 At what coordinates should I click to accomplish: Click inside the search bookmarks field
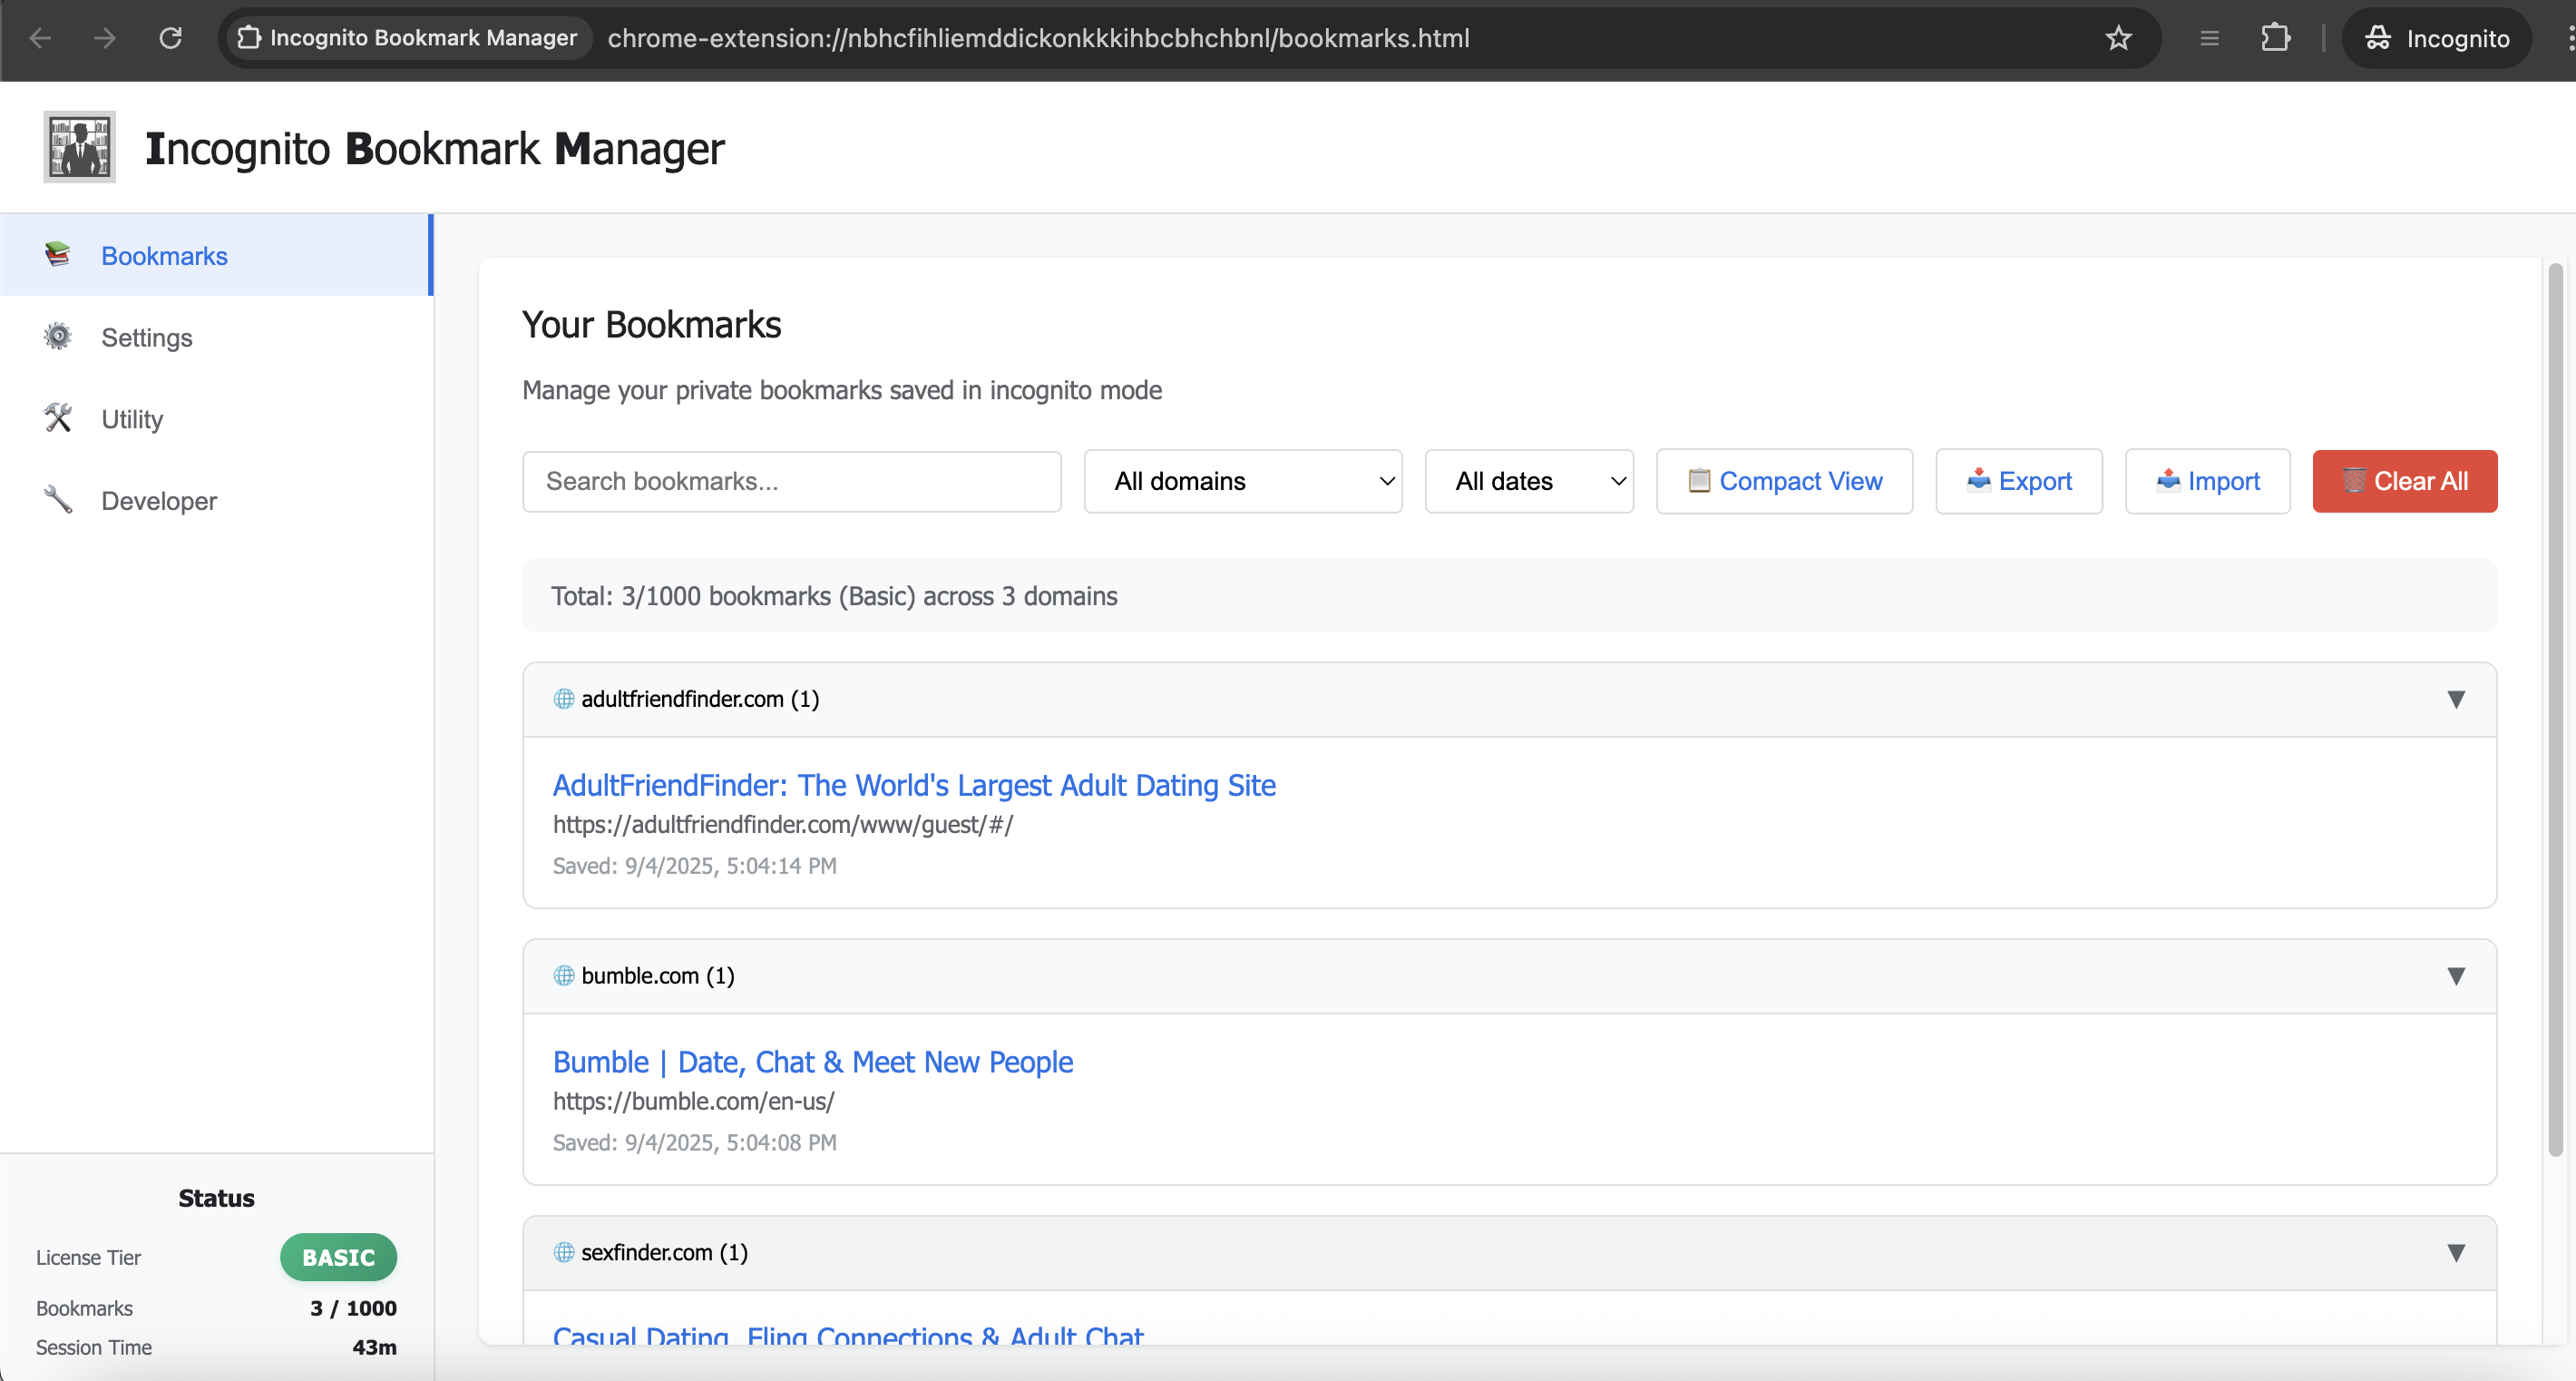click(791, 481)
